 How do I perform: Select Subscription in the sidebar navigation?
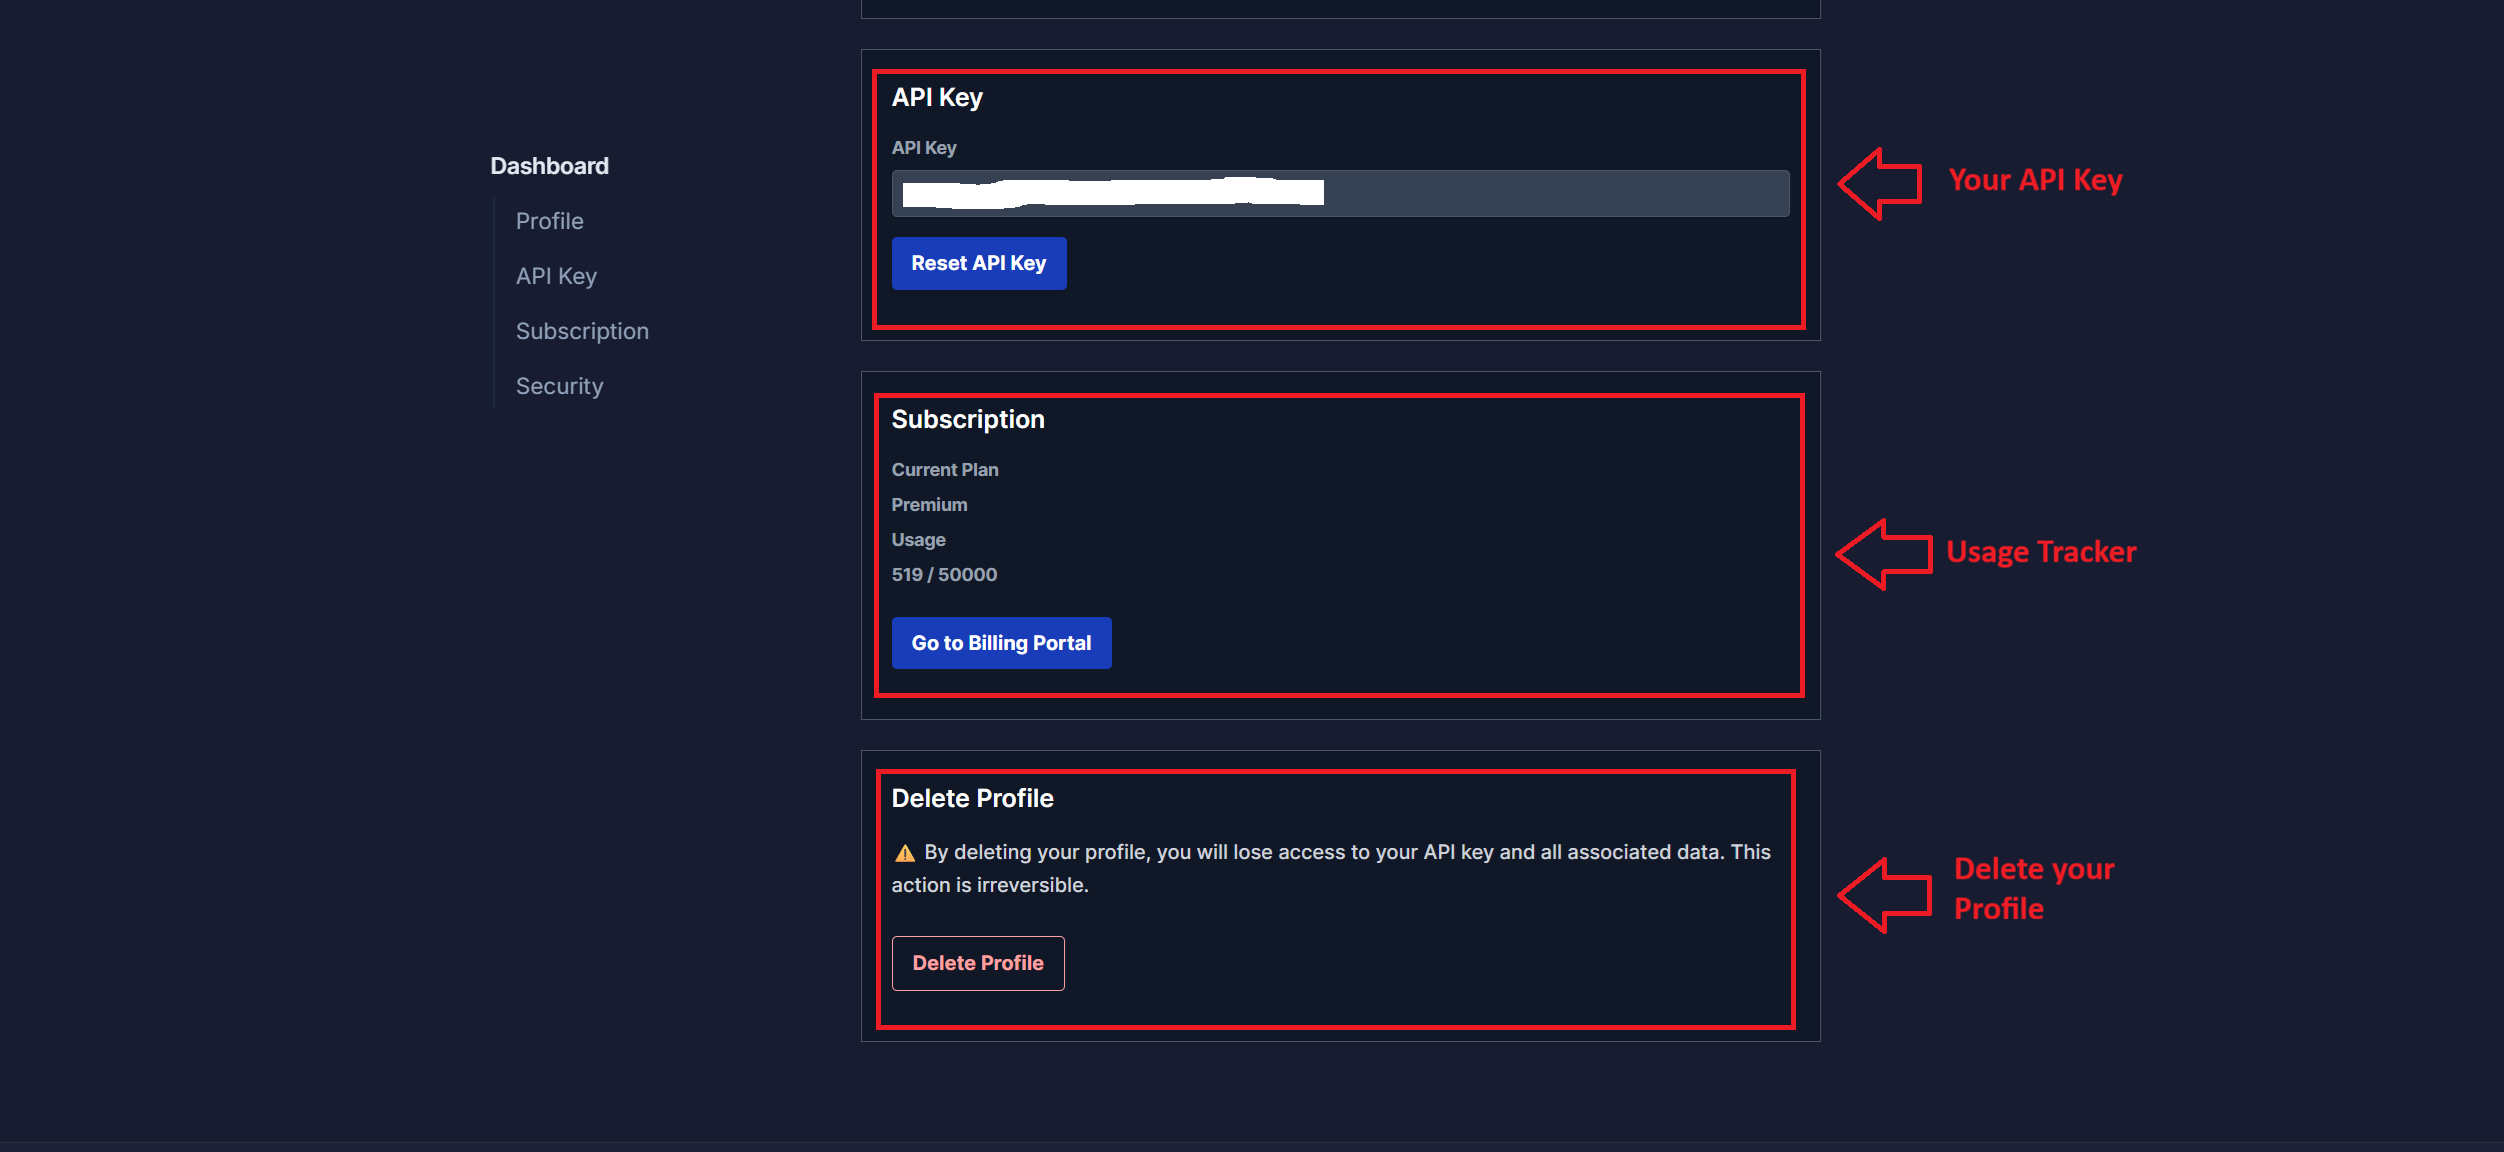582,330
